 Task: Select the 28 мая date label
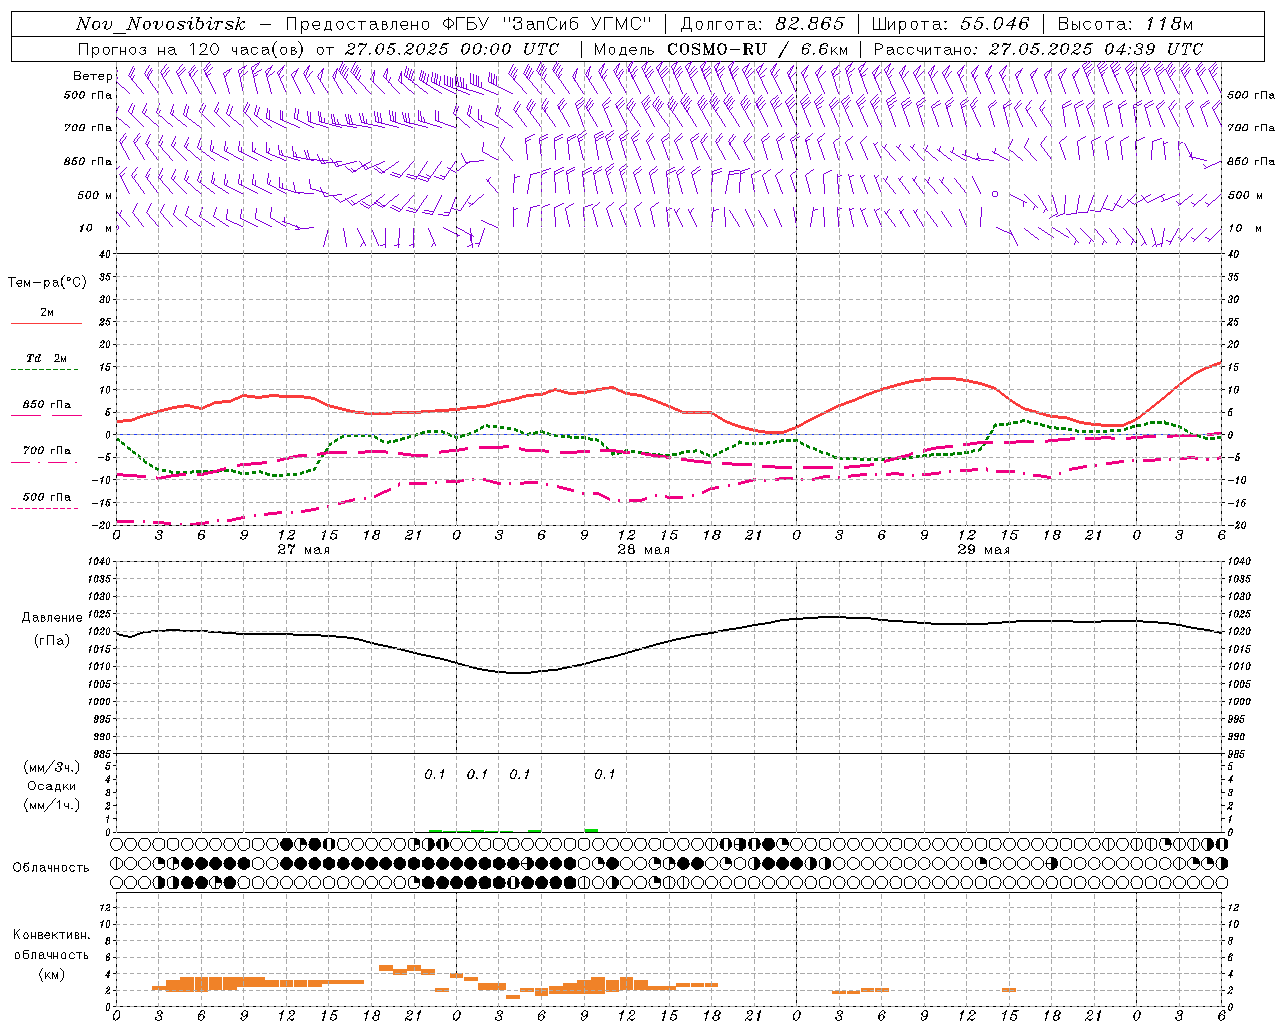644,550
